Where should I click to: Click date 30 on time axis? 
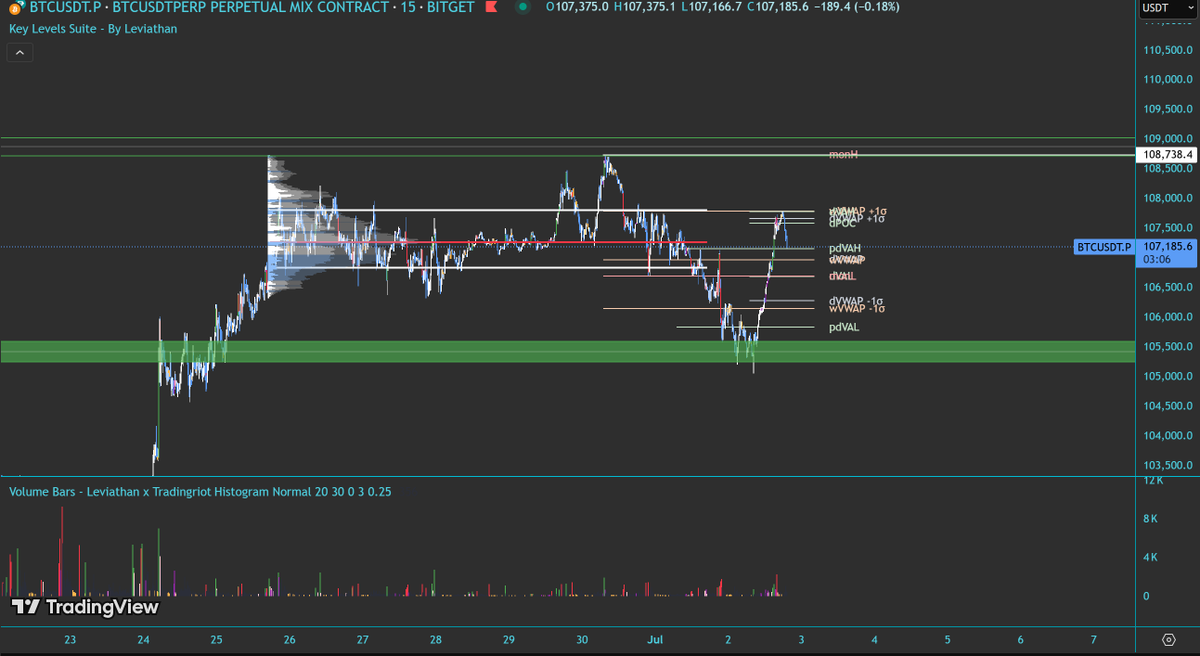click(x=582, y=639)
